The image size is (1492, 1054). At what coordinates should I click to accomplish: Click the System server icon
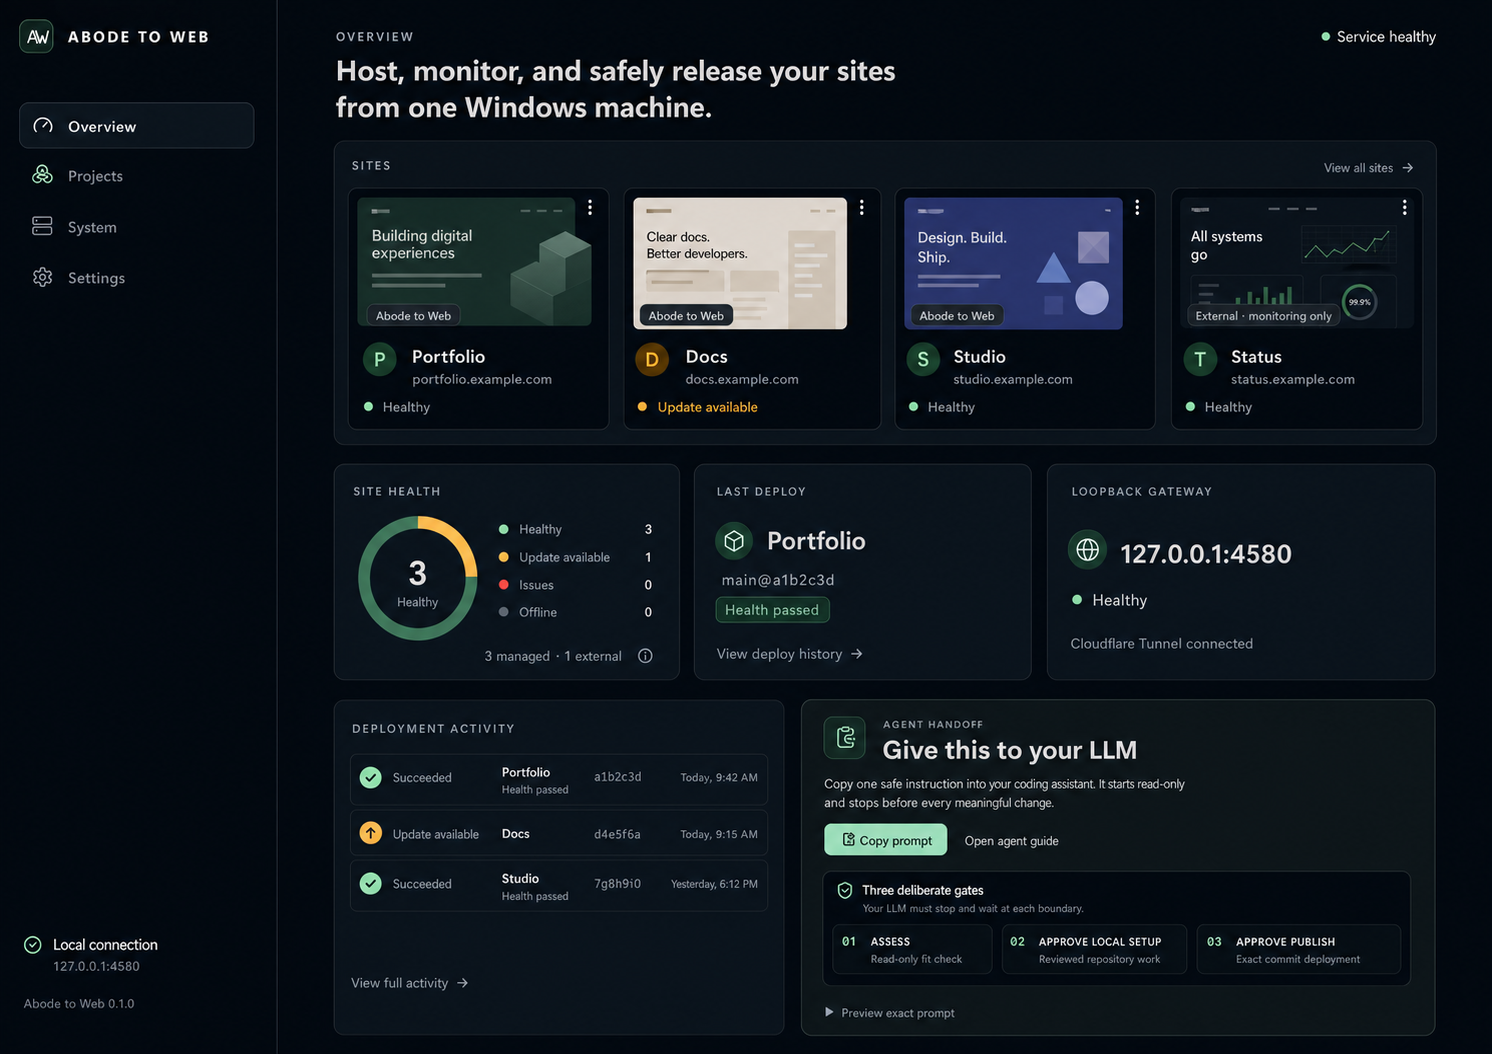[x=42, y=226]
